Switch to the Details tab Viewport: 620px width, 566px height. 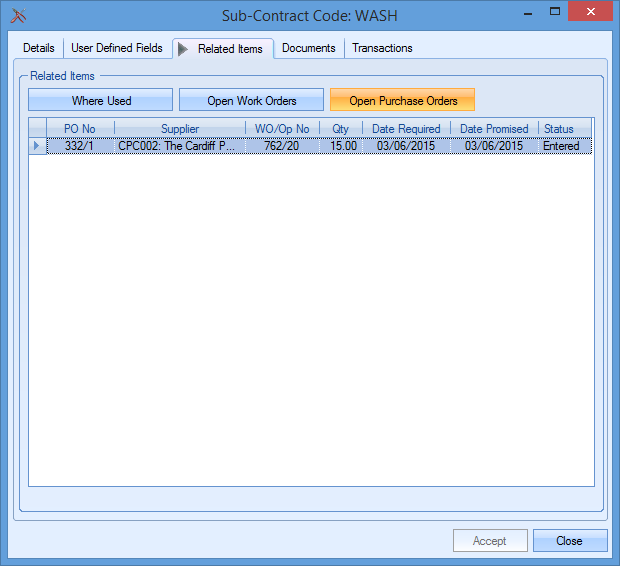tap(39, 48)
